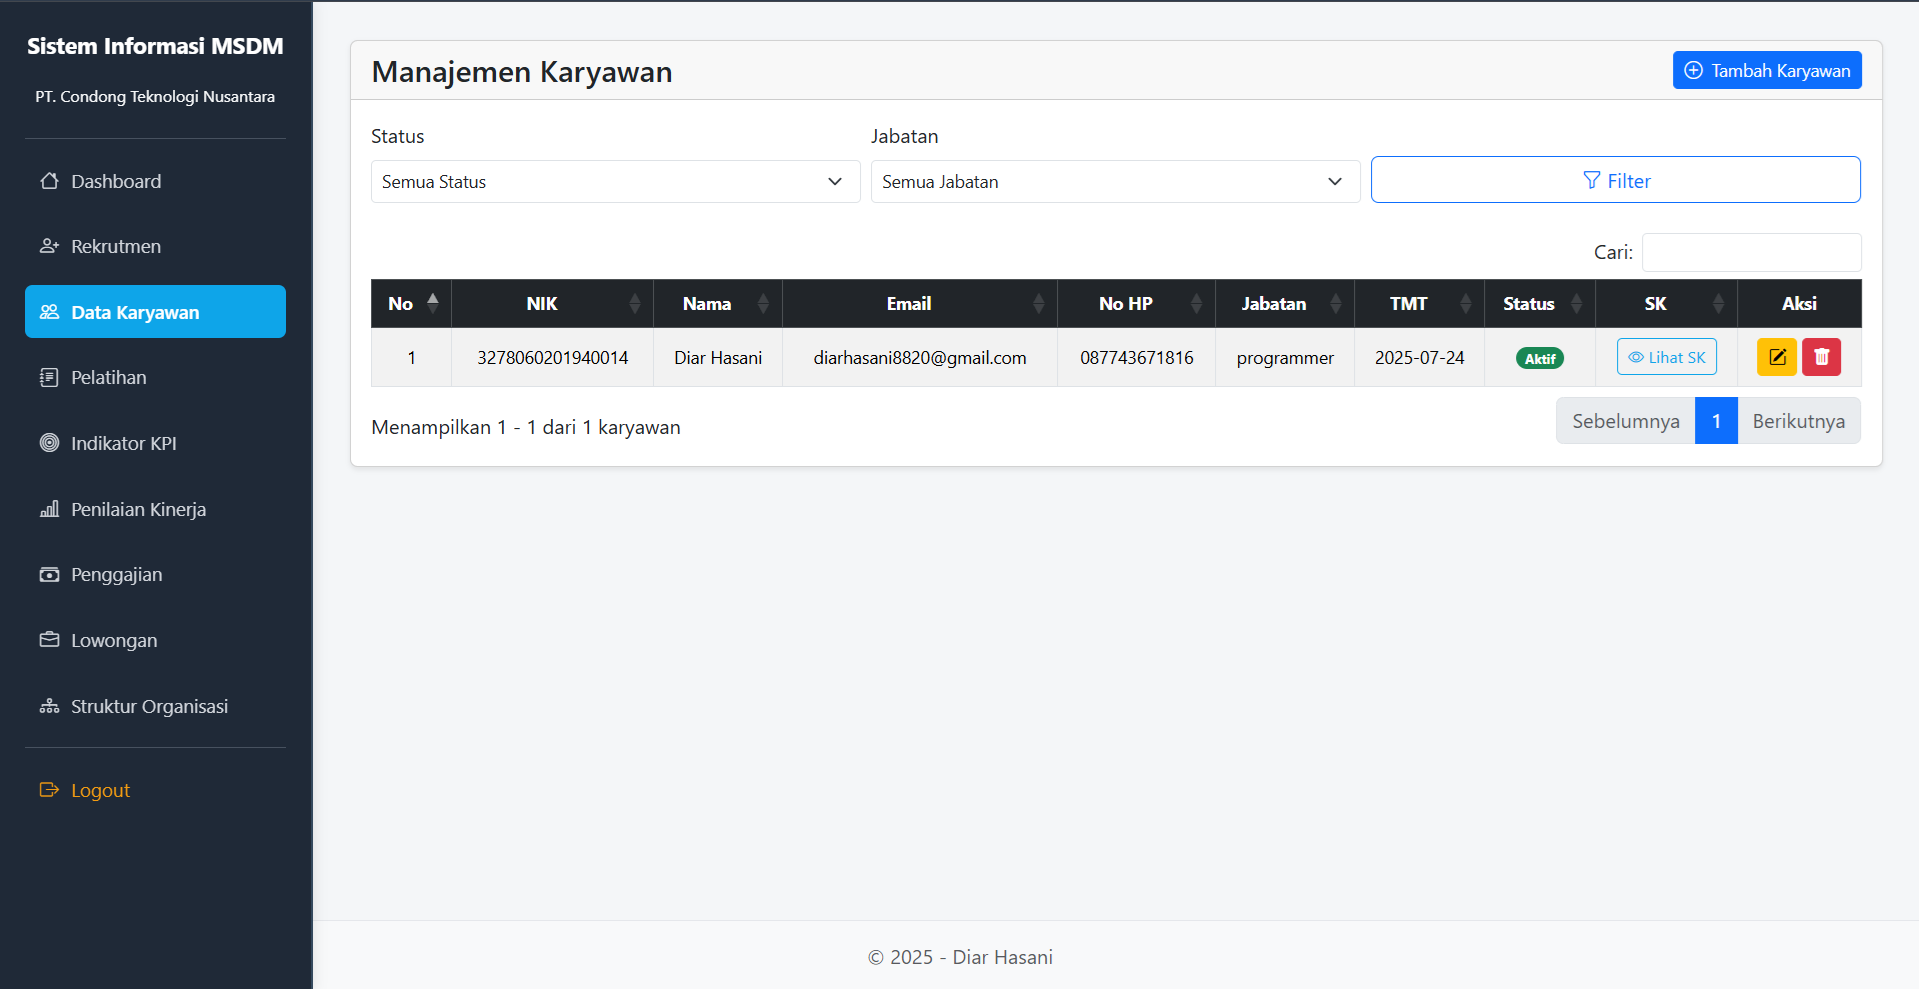The width and height of the screenshot is (1919, 989).
Task: Apply the Filter button
Action: [1615, 180]
